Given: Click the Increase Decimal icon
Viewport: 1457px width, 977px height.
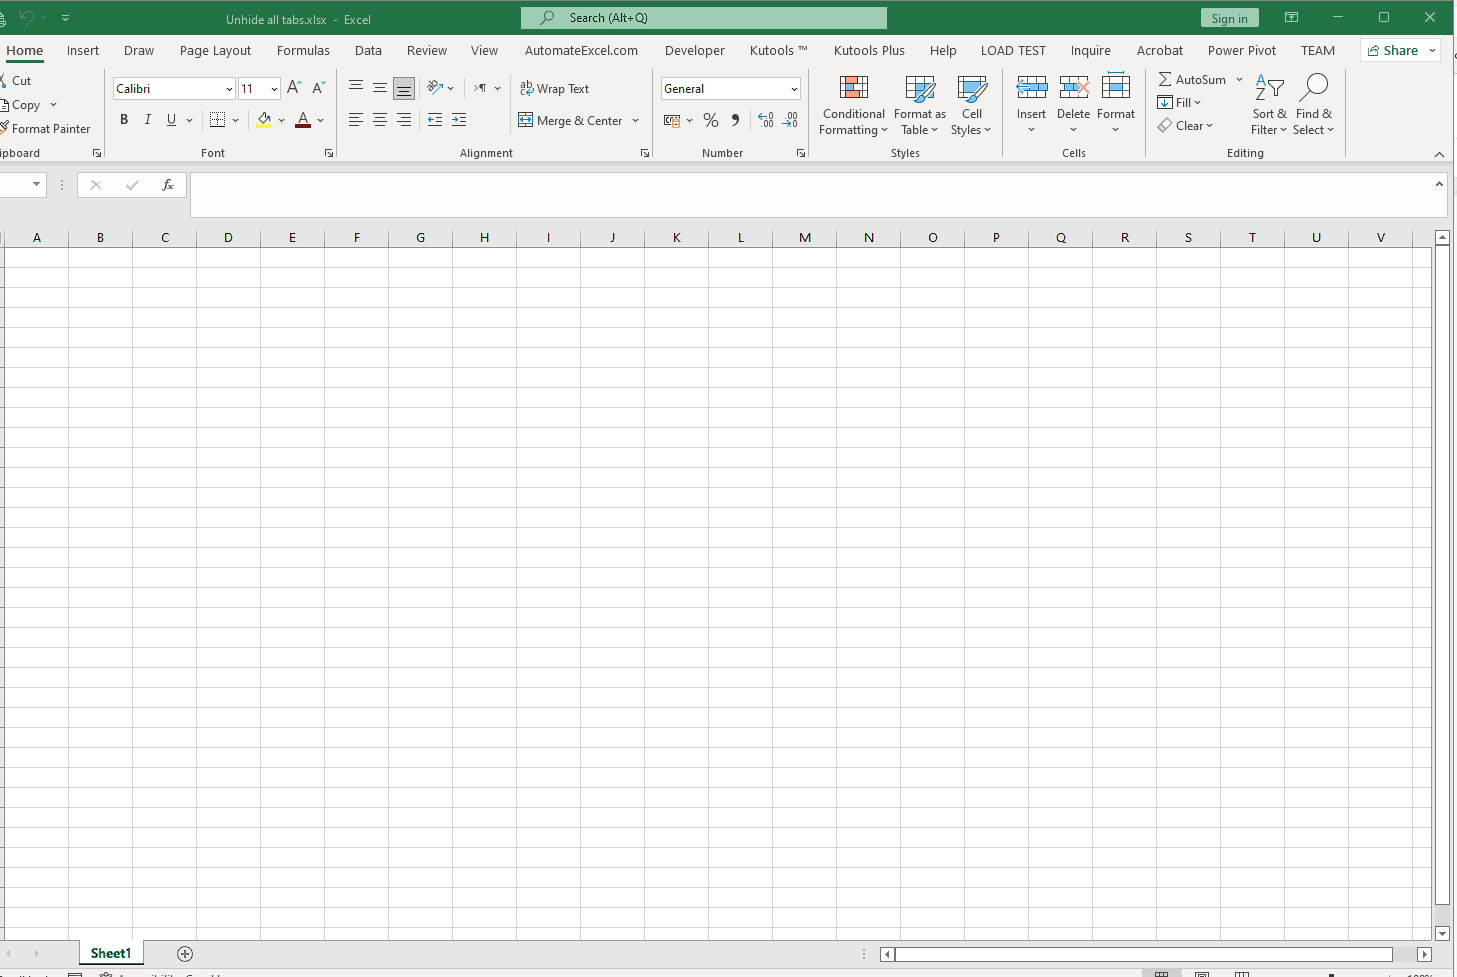Looking at the screenshot, I should (766, 120).
